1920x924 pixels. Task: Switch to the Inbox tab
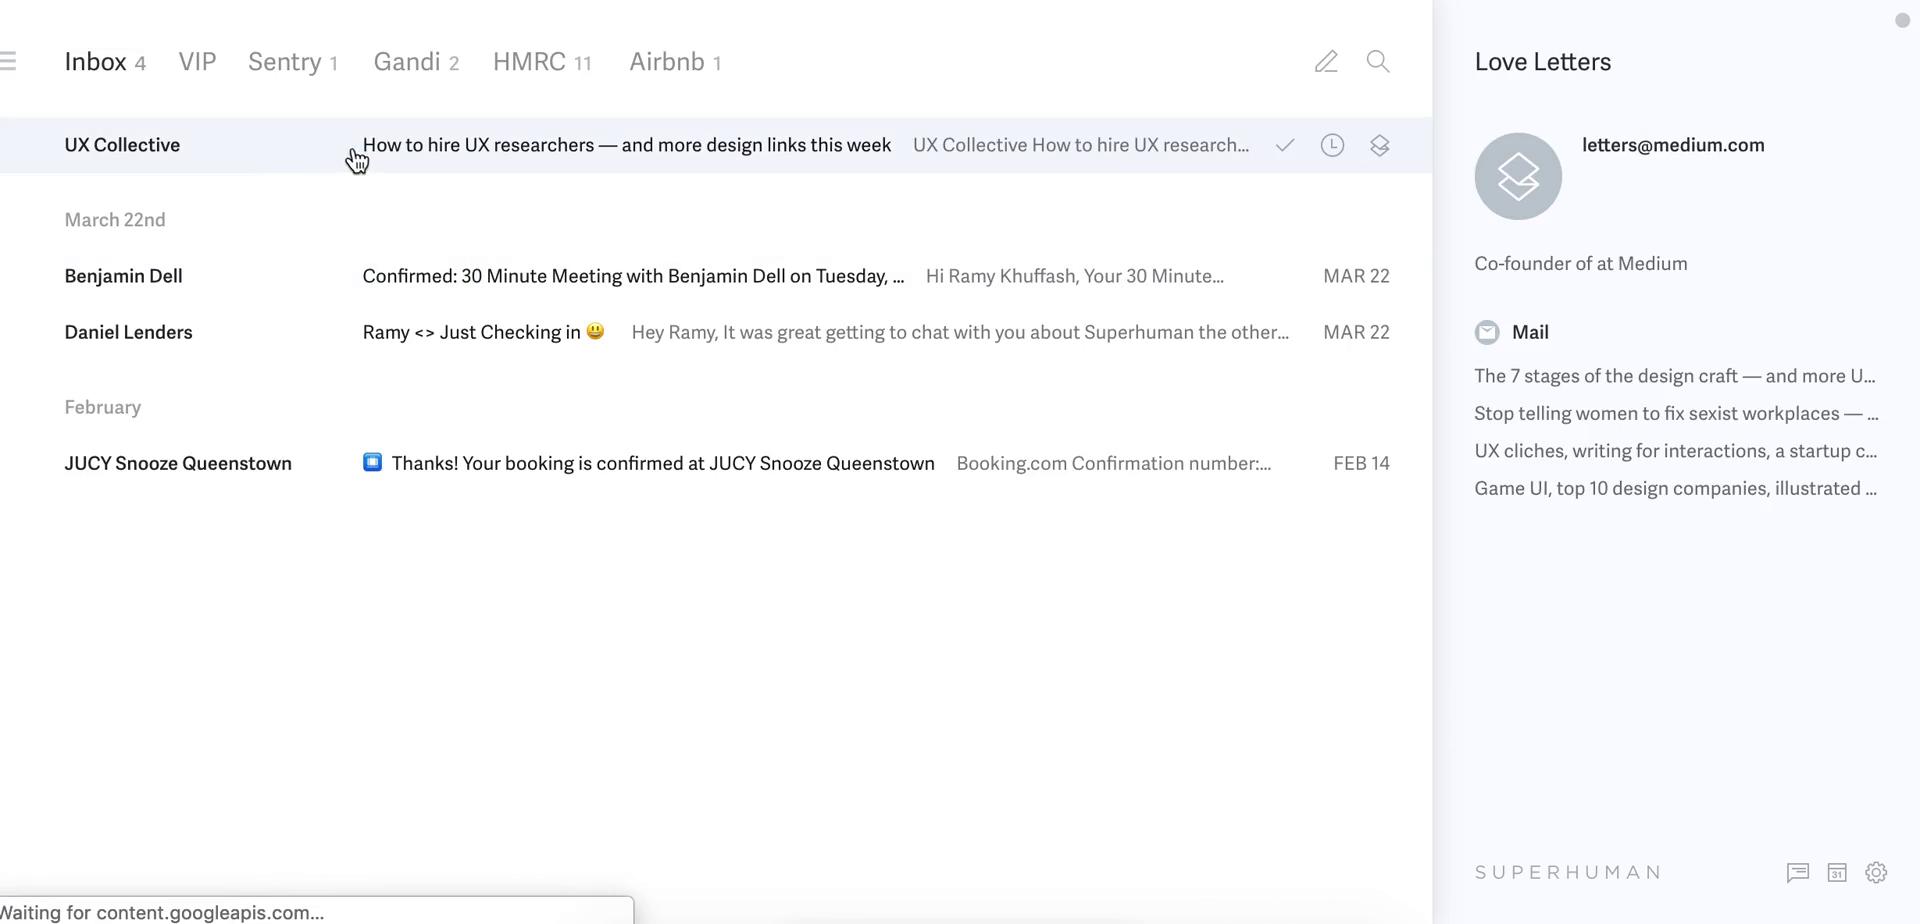point(105,62)
